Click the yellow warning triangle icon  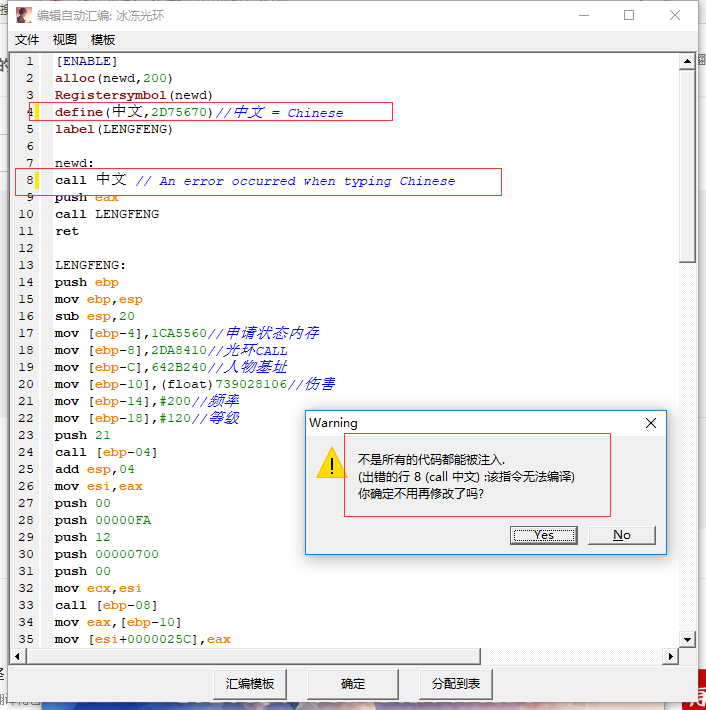pyautogui.click(x=331, y=464)
